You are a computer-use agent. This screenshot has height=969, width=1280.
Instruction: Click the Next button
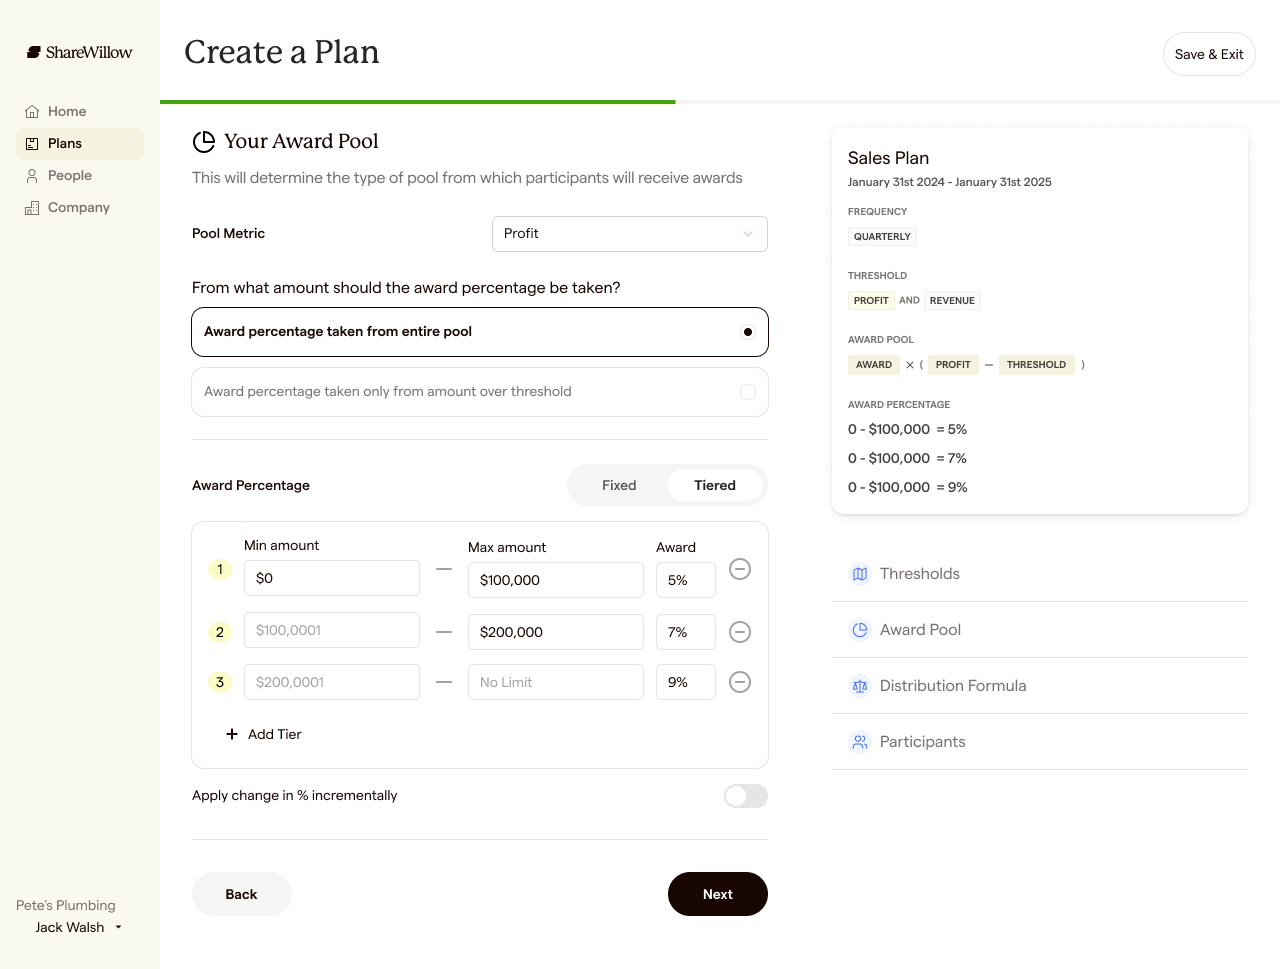click(717, 894)
